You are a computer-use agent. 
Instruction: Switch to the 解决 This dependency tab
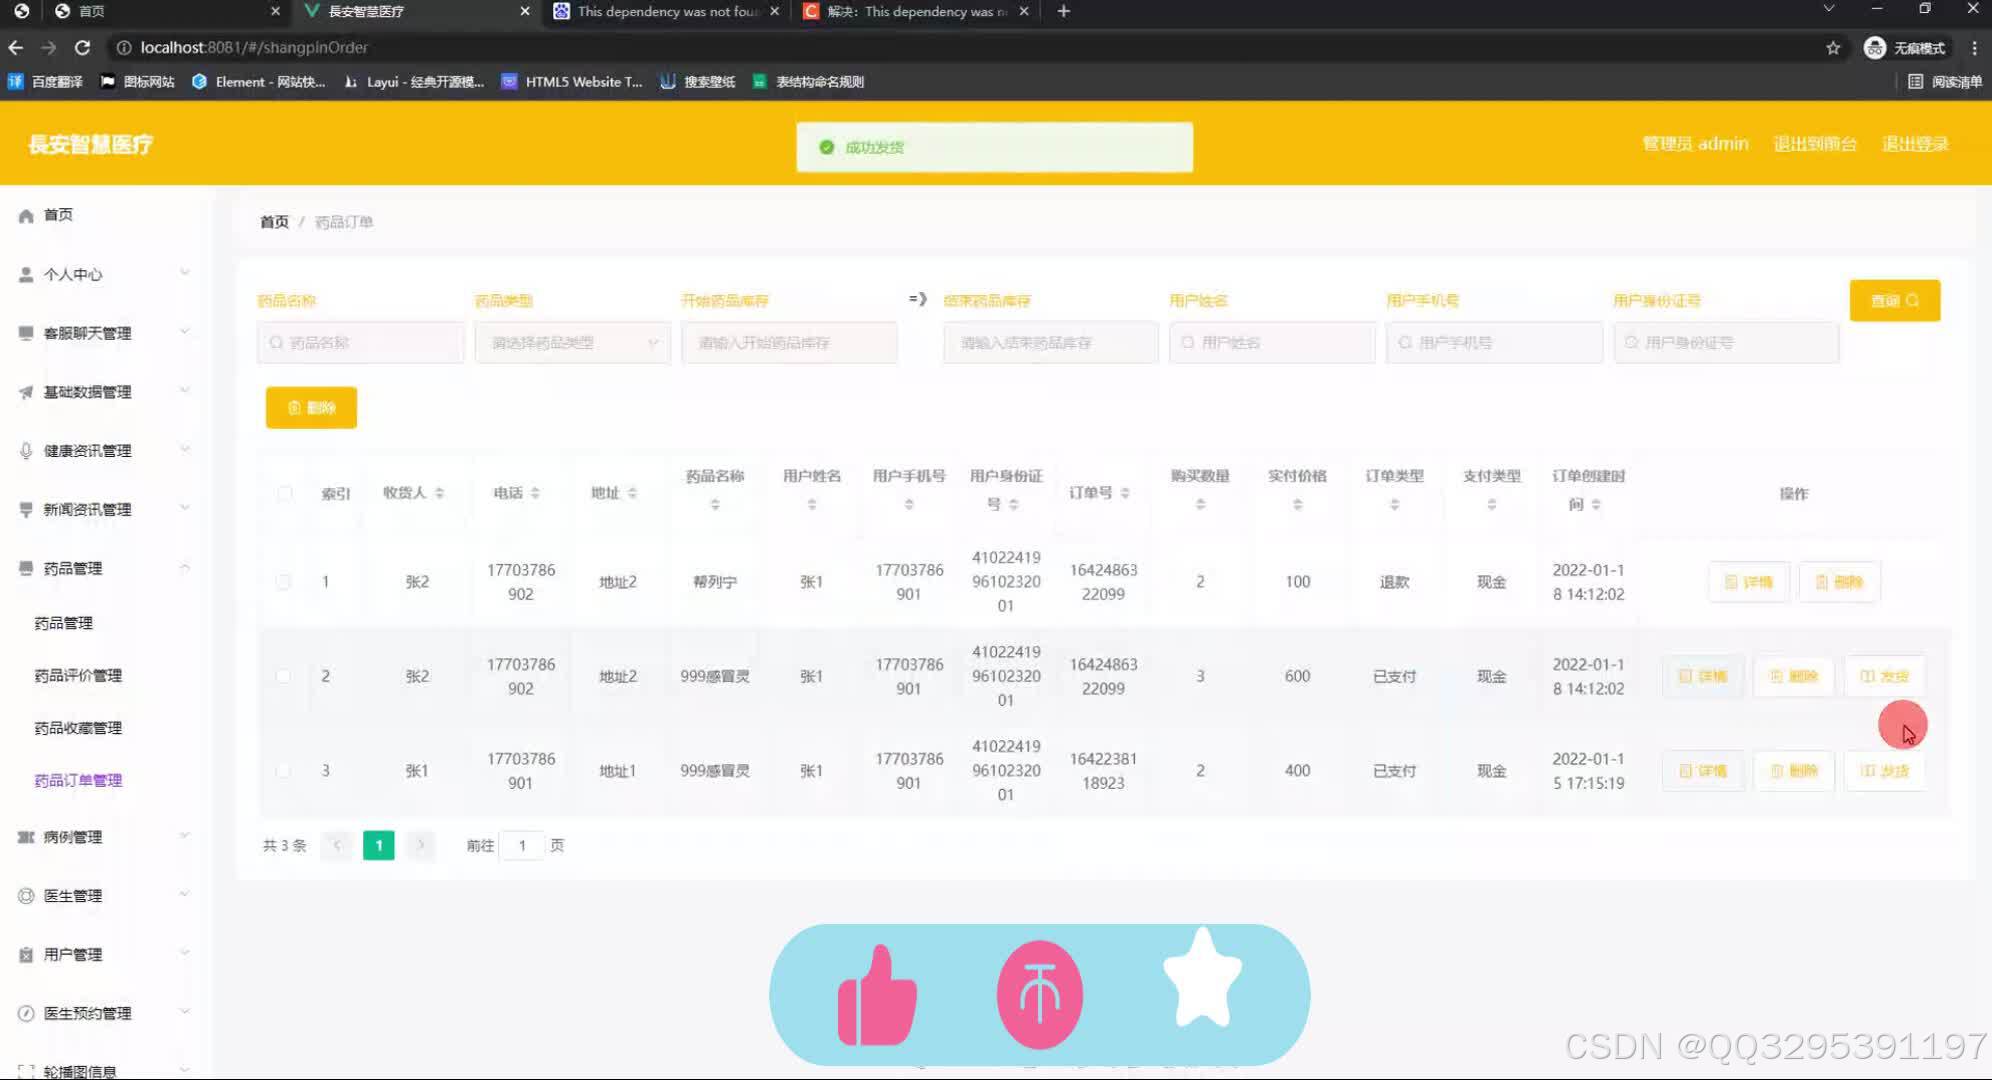click(x=915, y=11)
